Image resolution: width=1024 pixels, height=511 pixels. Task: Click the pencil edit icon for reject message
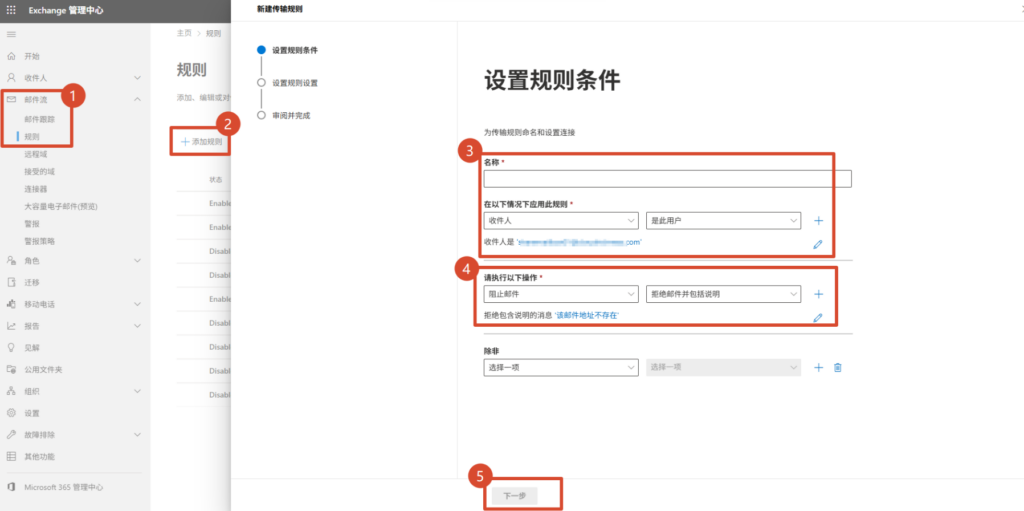(x=818, y=317)
